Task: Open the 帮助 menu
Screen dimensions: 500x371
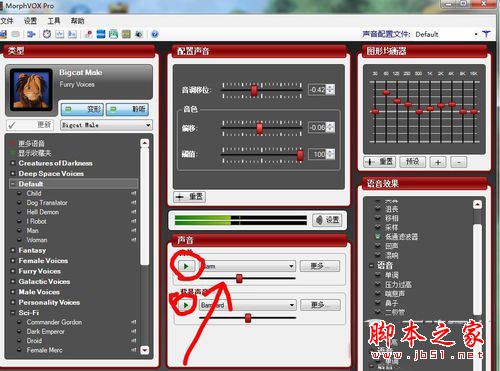Action: point(77,21)
